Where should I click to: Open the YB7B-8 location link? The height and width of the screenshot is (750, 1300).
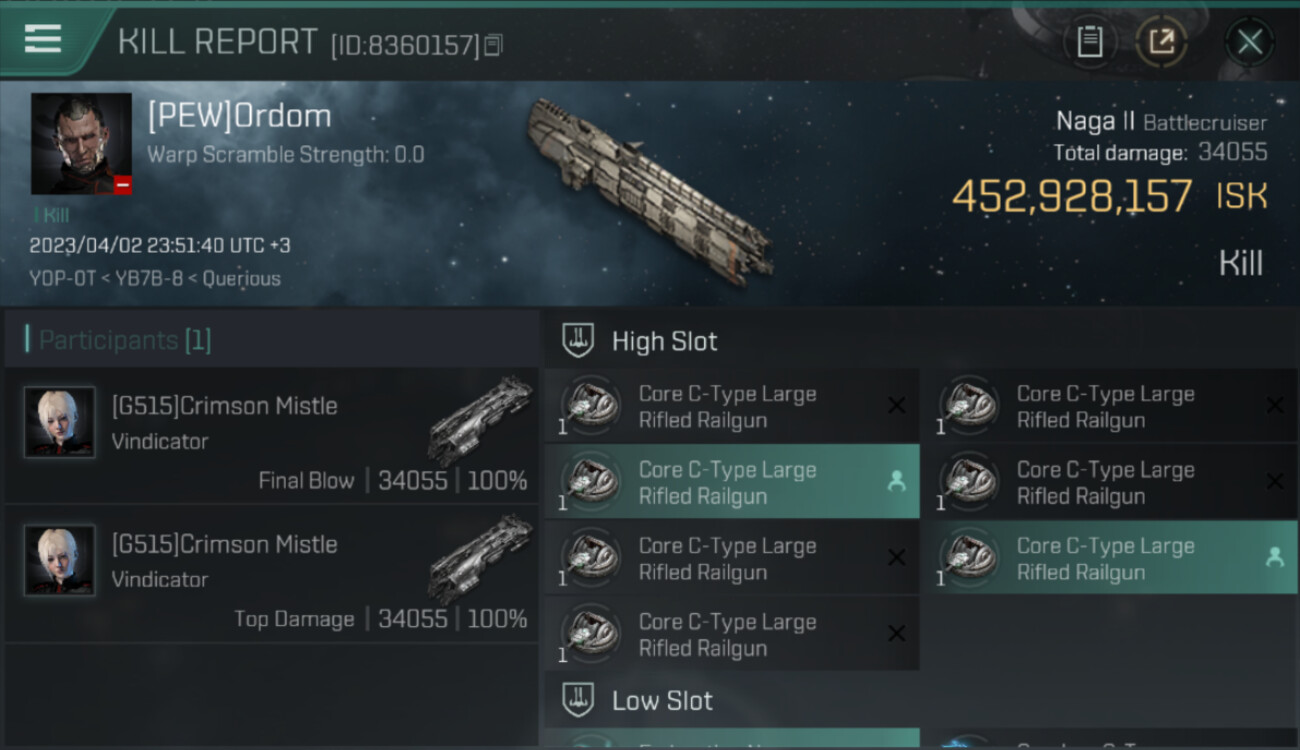click(x=147, y=278)
